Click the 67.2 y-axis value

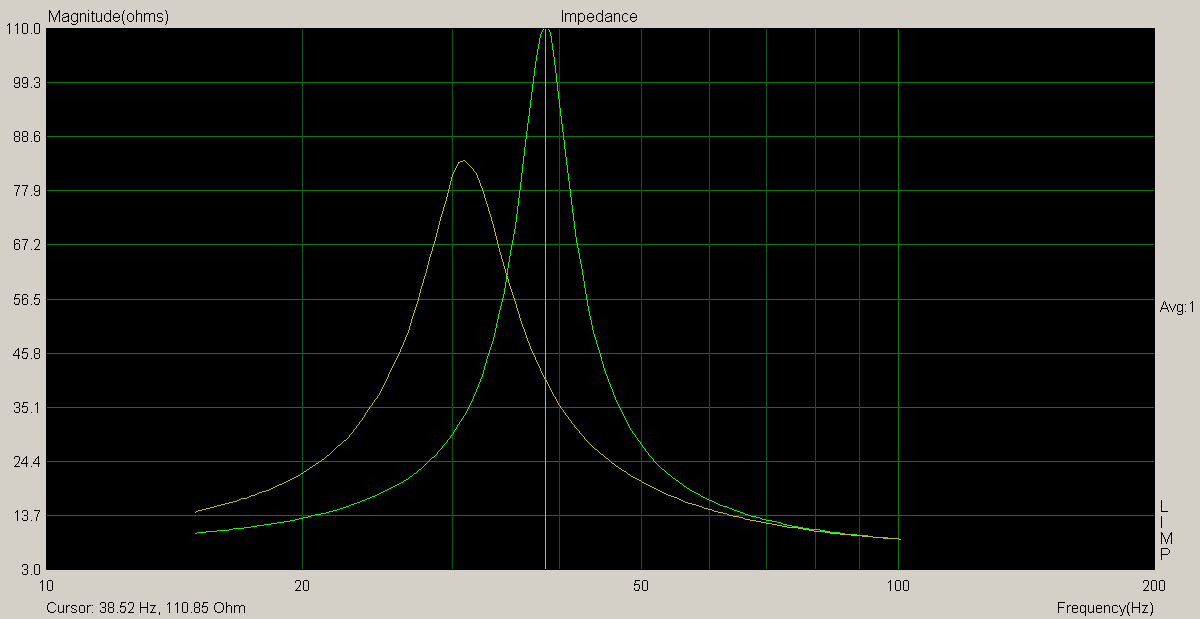[x=27, y=245]
